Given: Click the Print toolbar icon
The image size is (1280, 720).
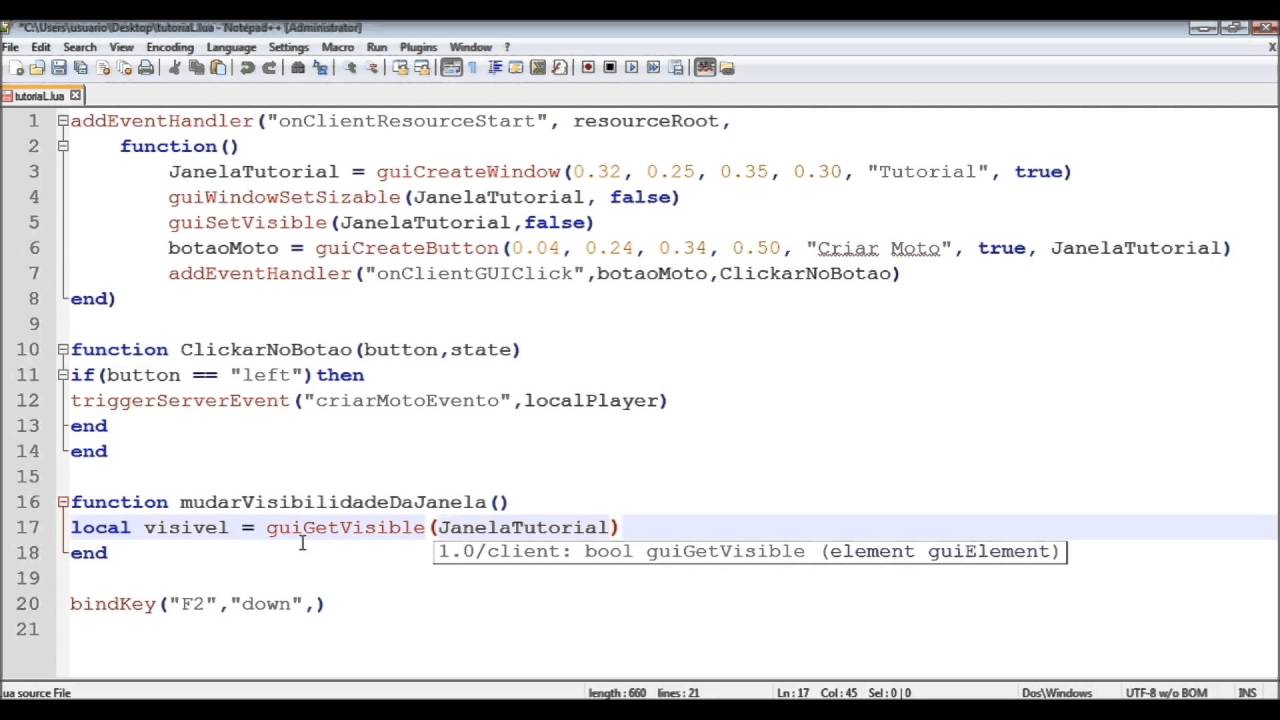Looking at the screenshot, I should coord(146,68).
